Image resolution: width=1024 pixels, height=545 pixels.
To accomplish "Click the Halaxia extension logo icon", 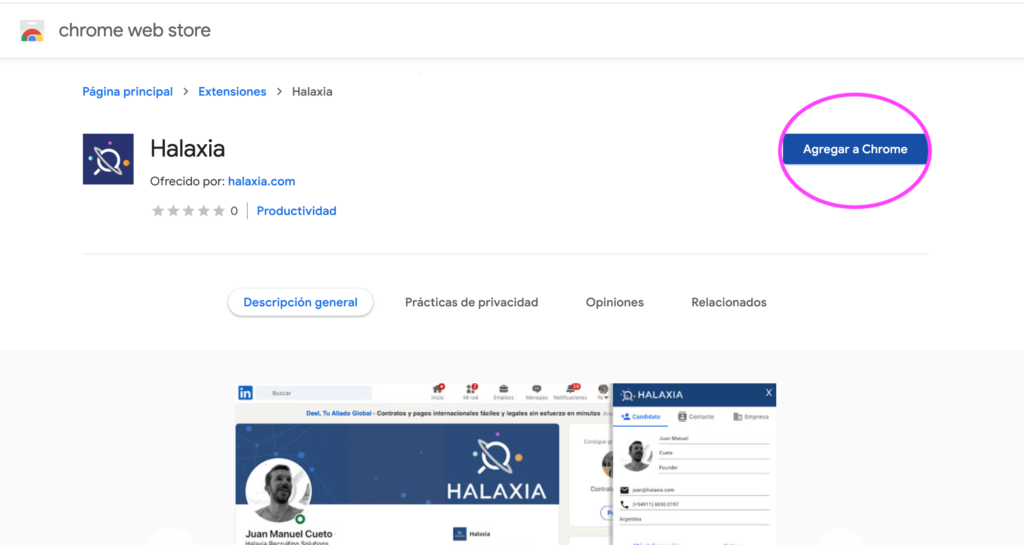I will tap(108, 159).
